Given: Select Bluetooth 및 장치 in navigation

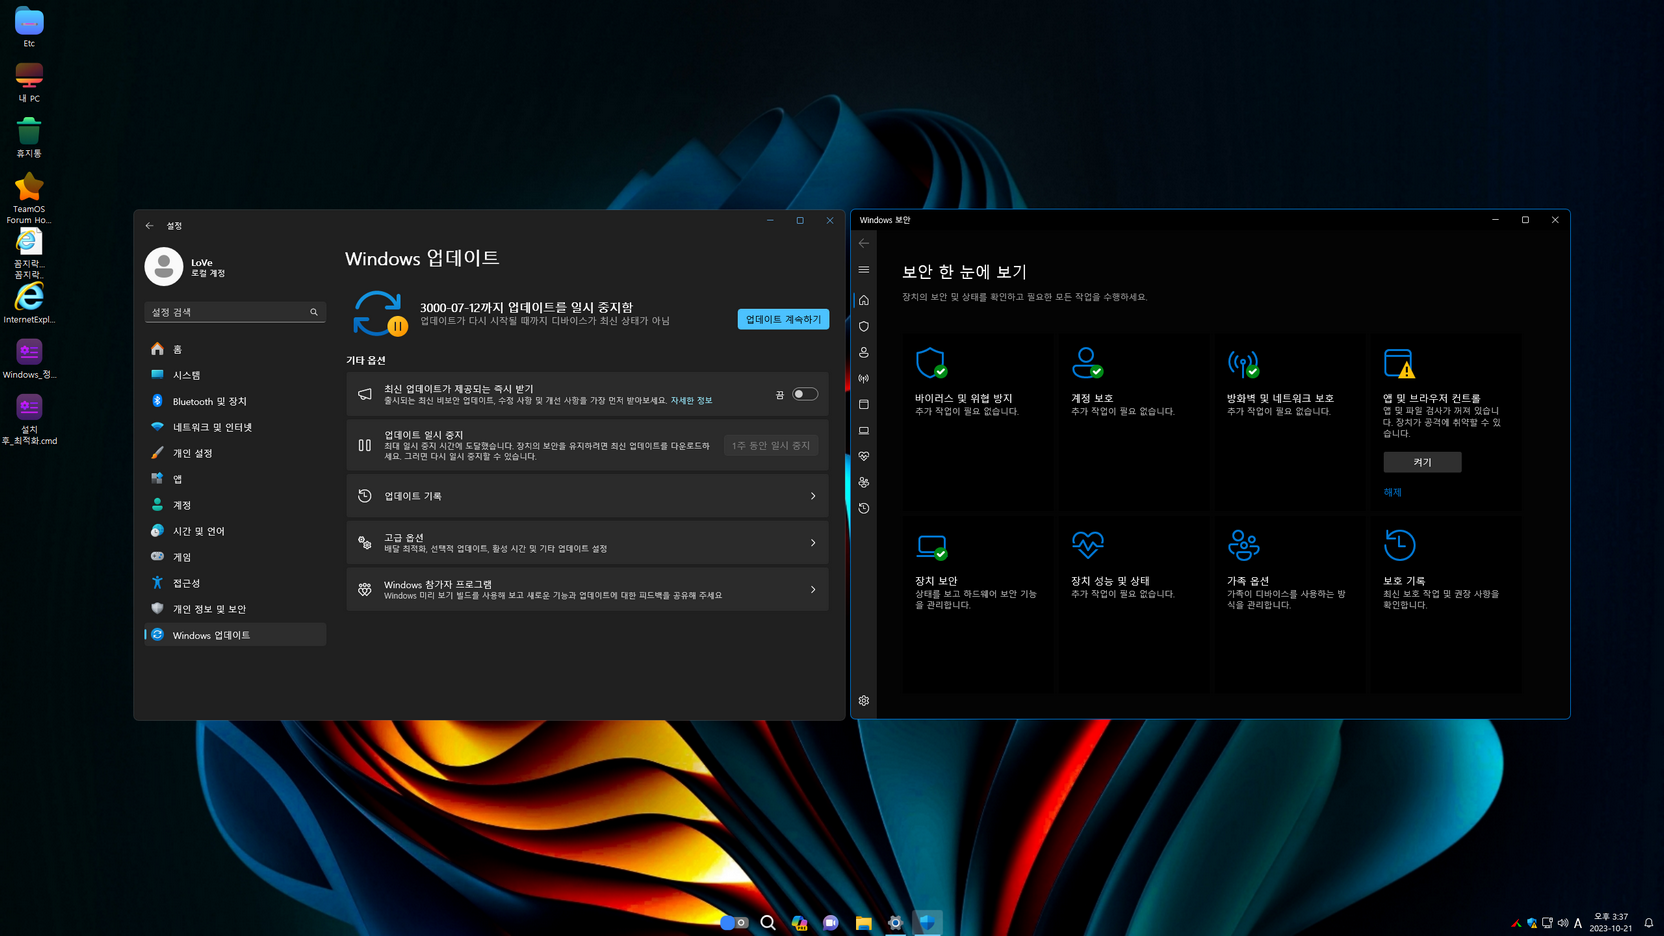Looking at the screenshot, I should (235, 401).
